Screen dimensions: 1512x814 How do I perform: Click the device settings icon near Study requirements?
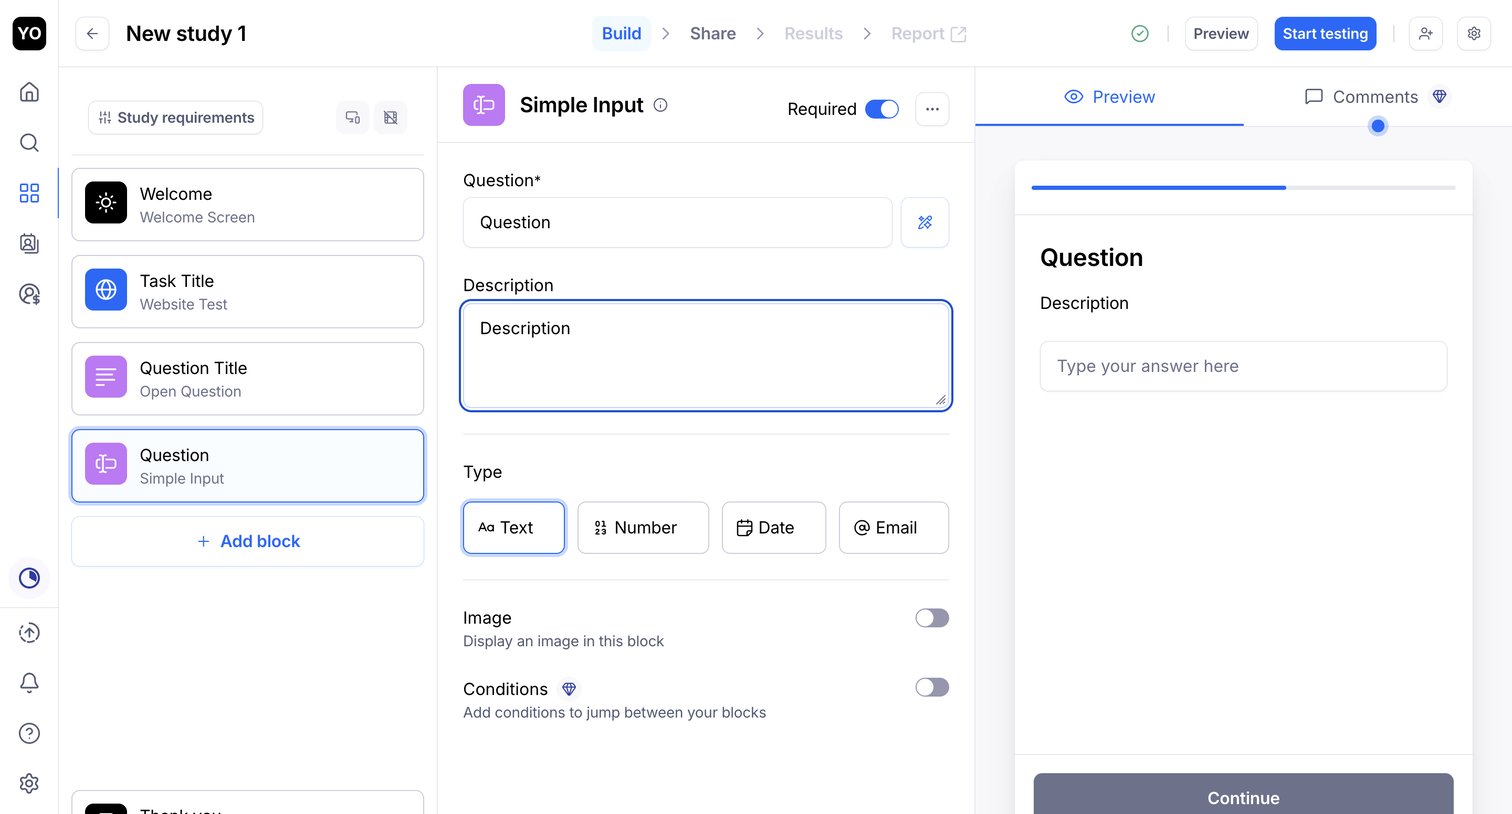click(353, 117)
